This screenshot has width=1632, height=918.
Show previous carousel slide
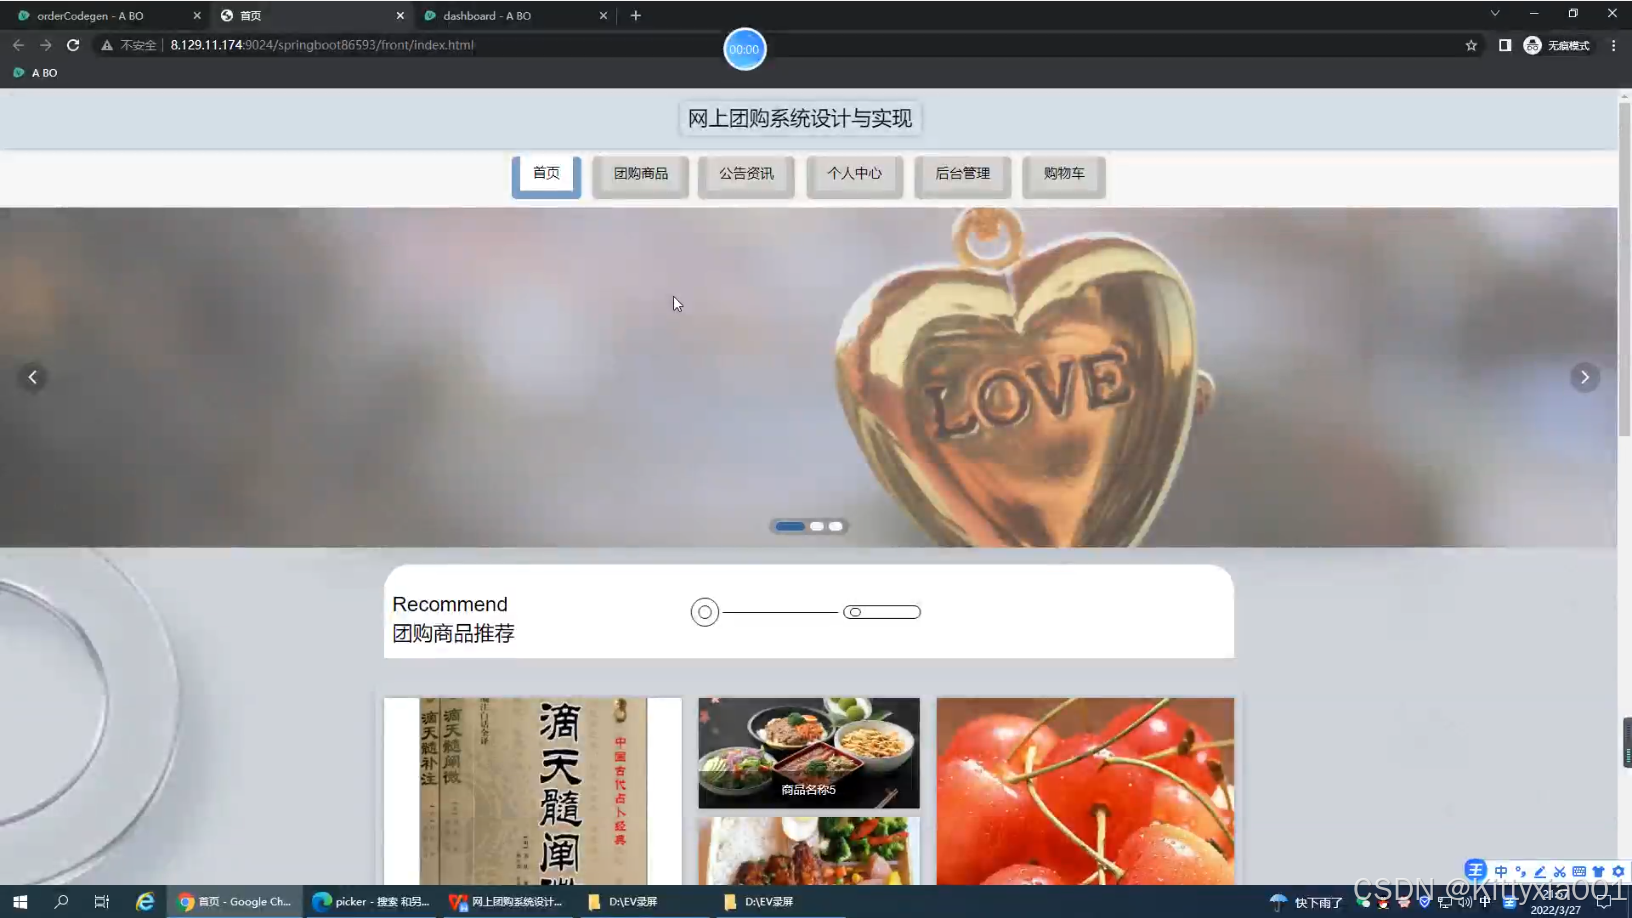pos(33,377)
